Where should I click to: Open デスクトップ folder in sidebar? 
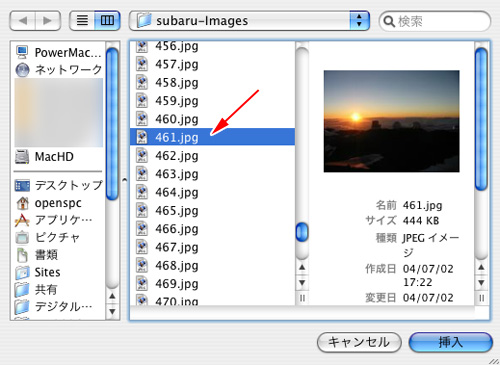(x=59, y=185)
